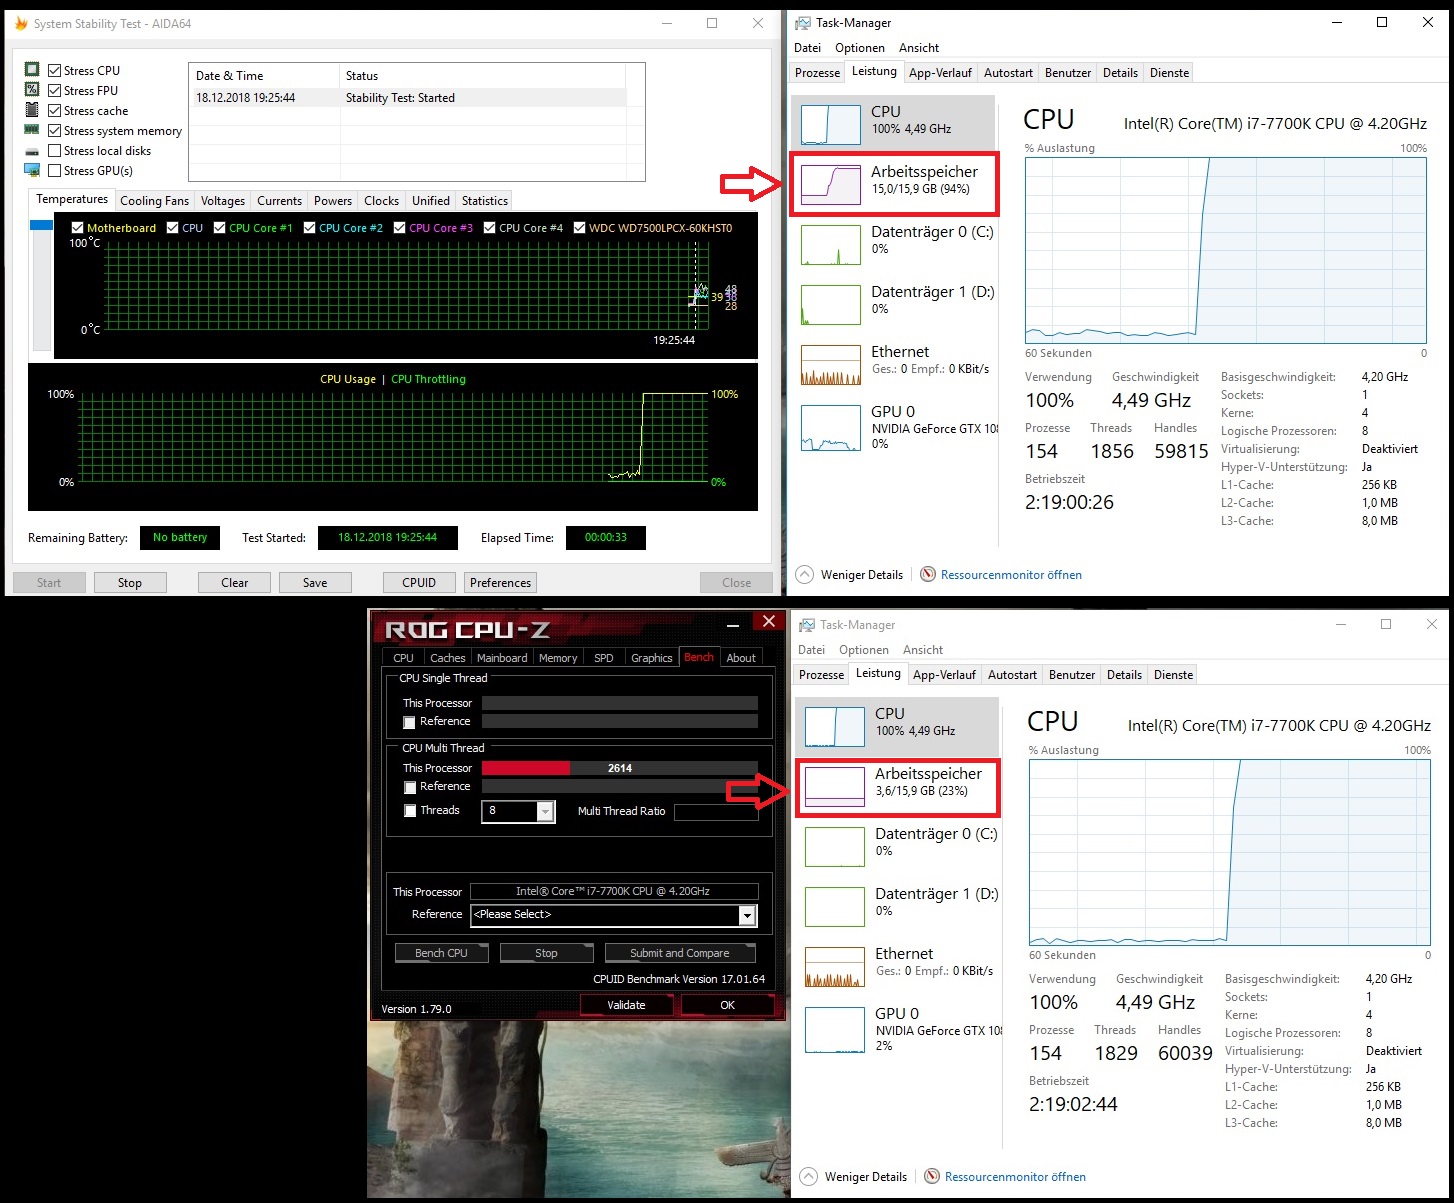Open Statistics tab in AIDA64
The image size is (1454, 1203).
tap(485, 200)
